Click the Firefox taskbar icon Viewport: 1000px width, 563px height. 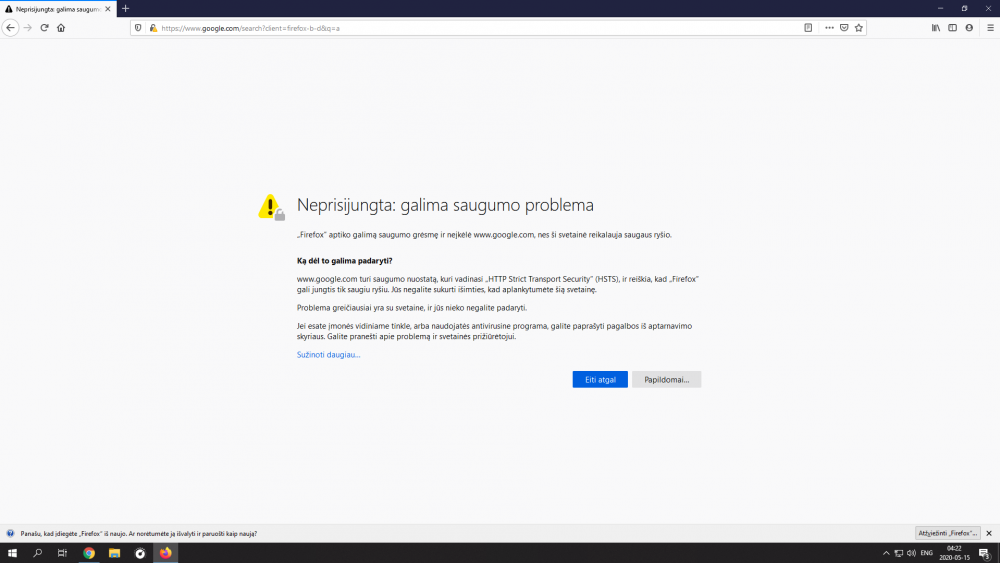(165, 553)
